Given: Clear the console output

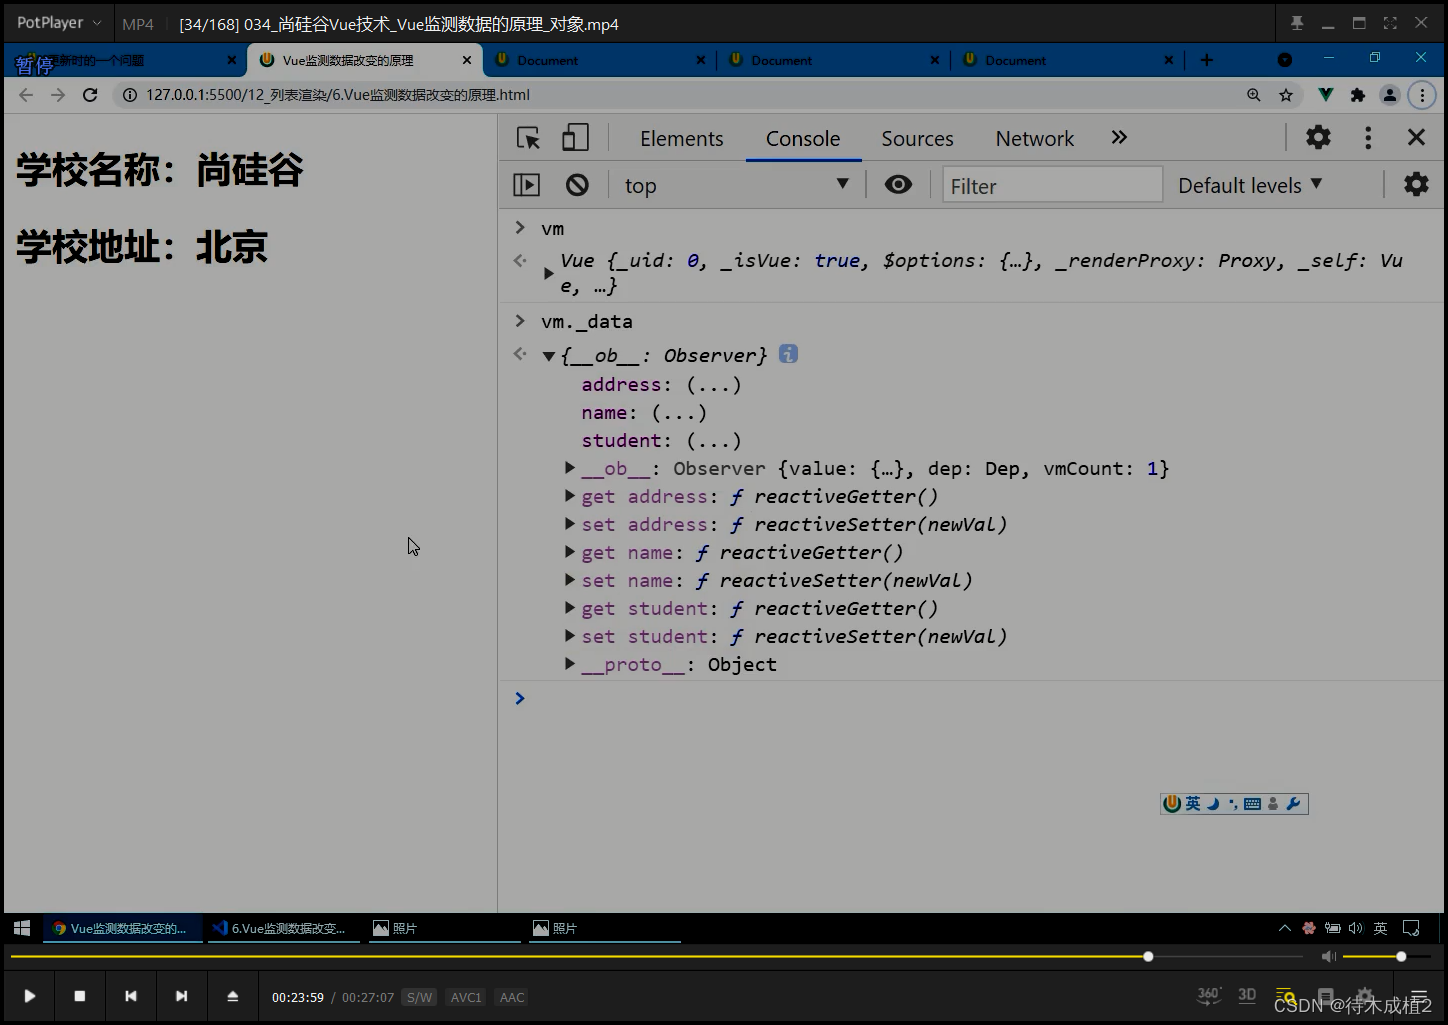Looking at the screenshot, I should (577, 185).
